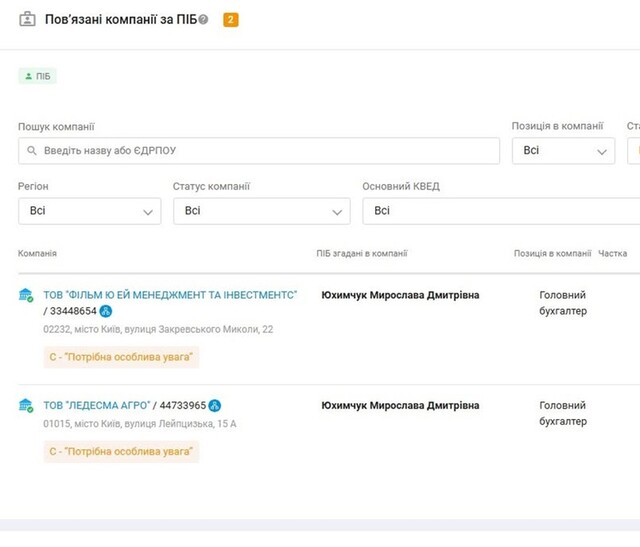Click the risk tag under Закревського Миколи address
The image size is (640, 547).
coord(121,357)
